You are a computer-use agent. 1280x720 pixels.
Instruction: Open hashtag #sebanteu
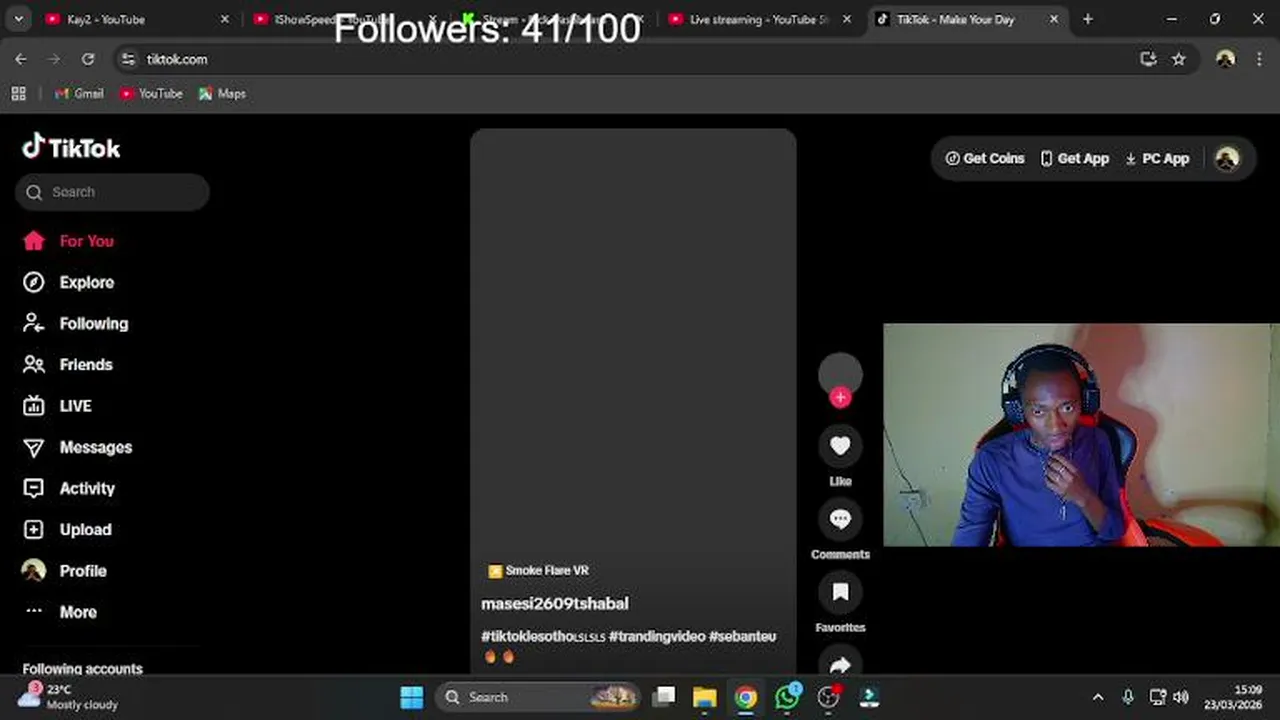742,636
